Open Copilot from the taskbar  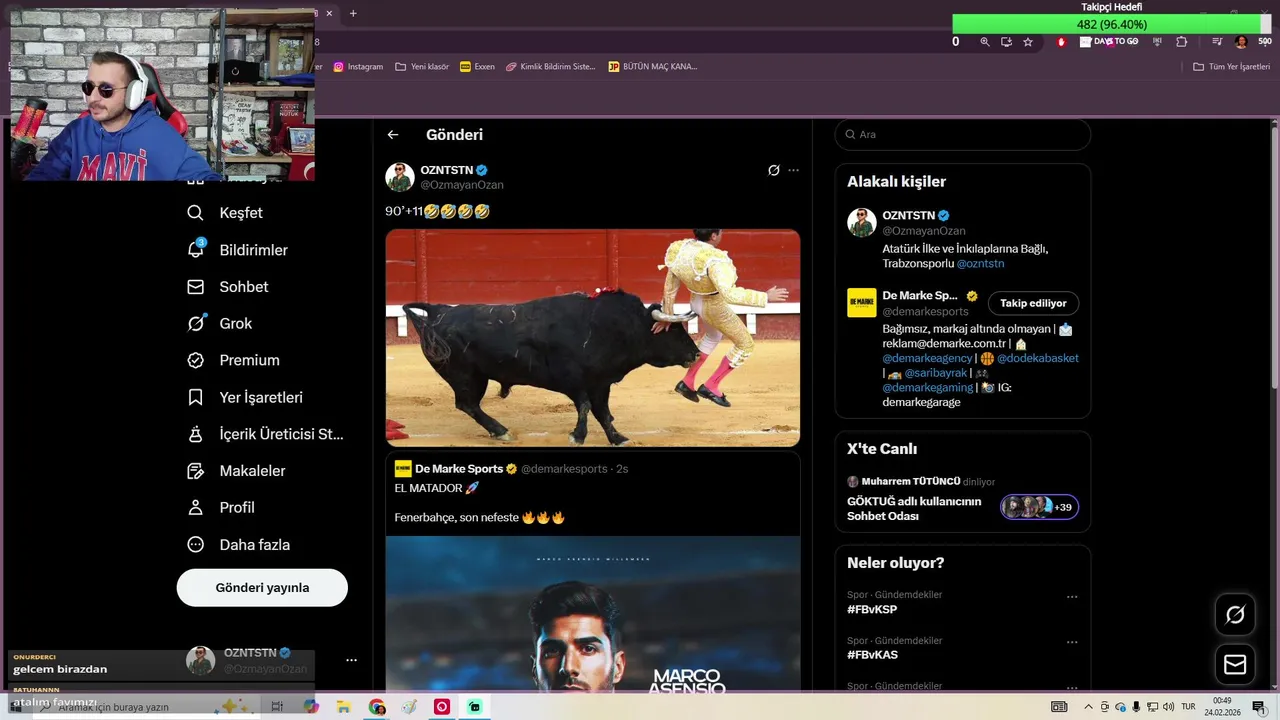coord(311,707)
